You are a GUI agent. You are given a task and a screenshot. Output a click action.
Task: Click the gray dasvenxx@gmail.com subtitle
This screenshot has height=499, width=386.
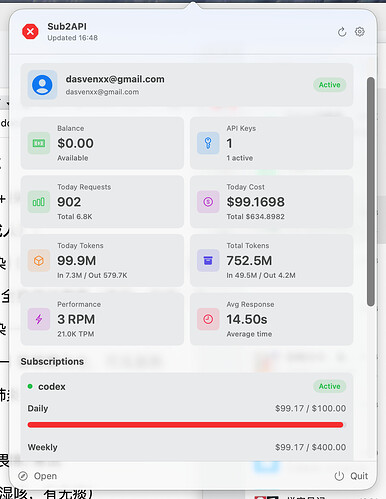click(102, 92)
